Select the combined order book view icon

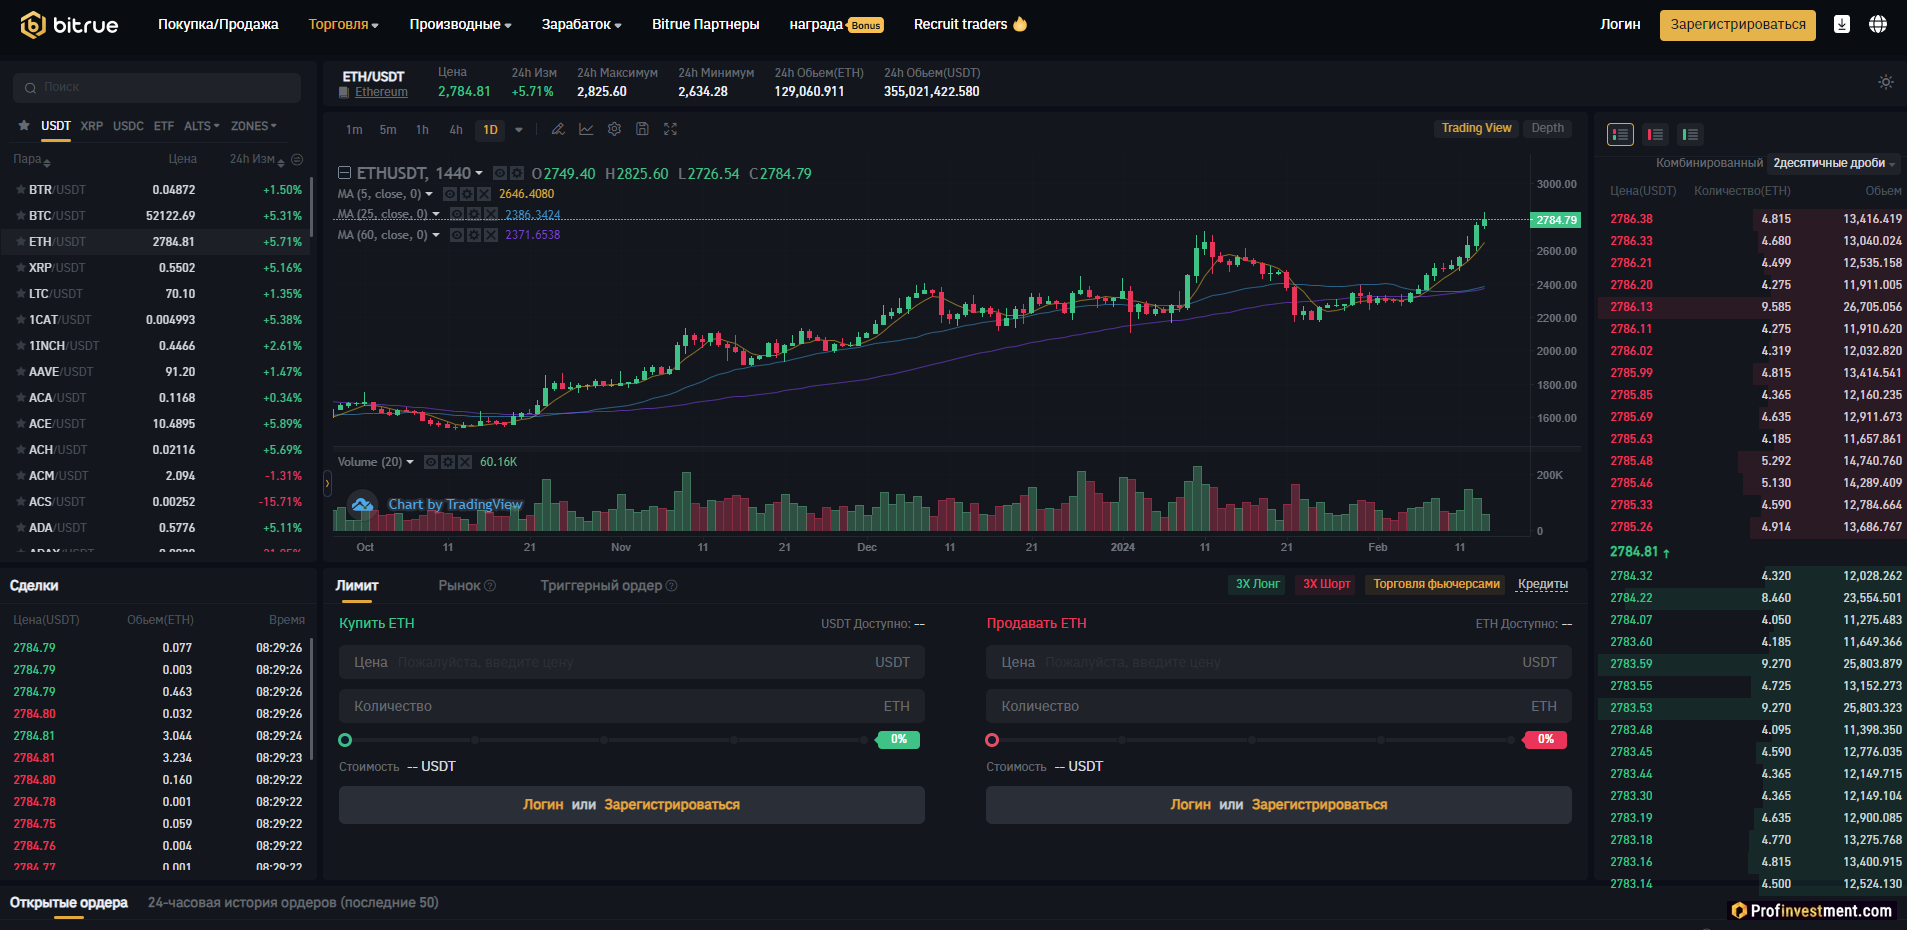(x=1620, y=134)
